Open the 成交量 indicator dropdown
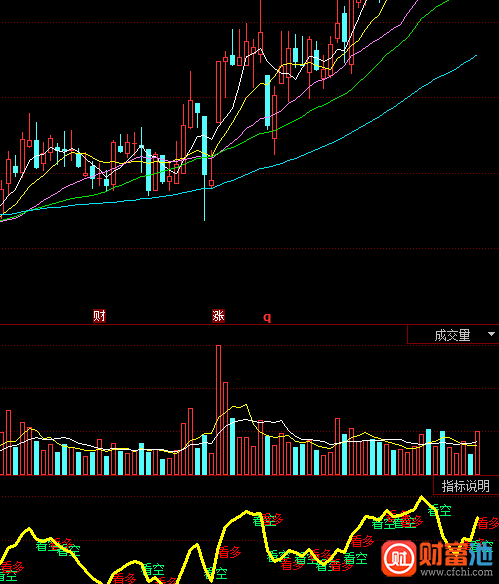499x584 pixels. point(453,334)
